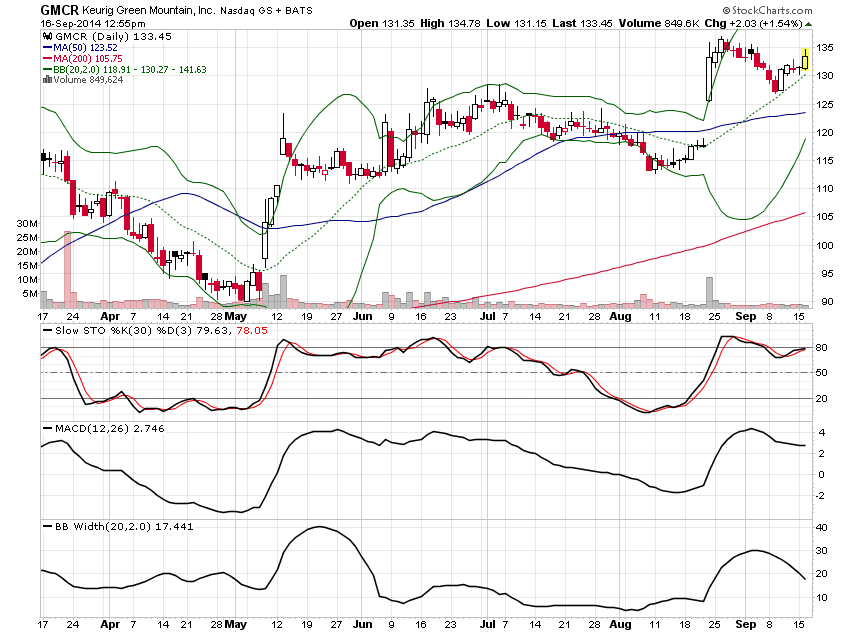Click the green up-triangle after Chg value
The image size is (850, 633).
pos(809,24)
